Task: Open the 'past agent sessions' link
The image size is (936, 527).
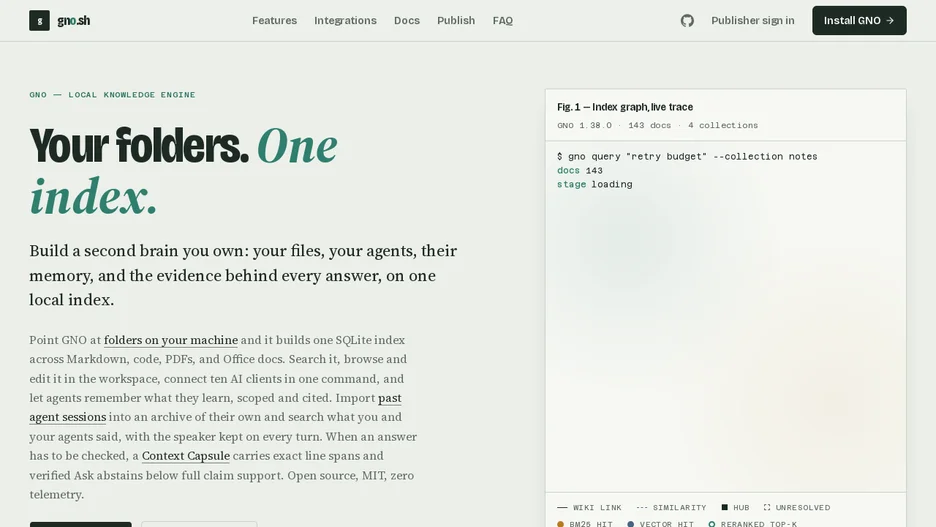Action: click(x=215, y=407)
